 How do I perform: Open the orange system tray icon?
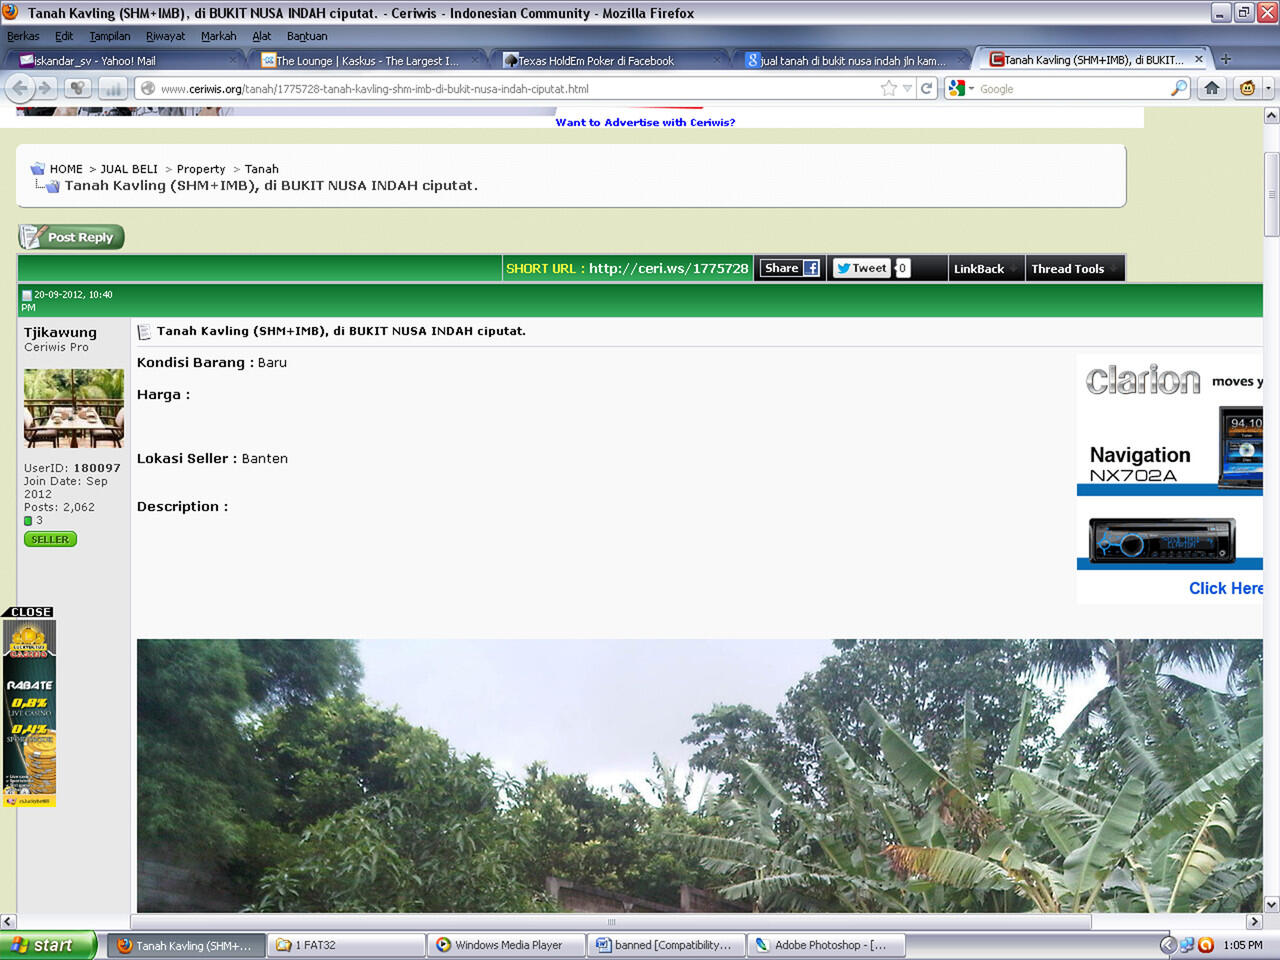tap(1206, 945)
